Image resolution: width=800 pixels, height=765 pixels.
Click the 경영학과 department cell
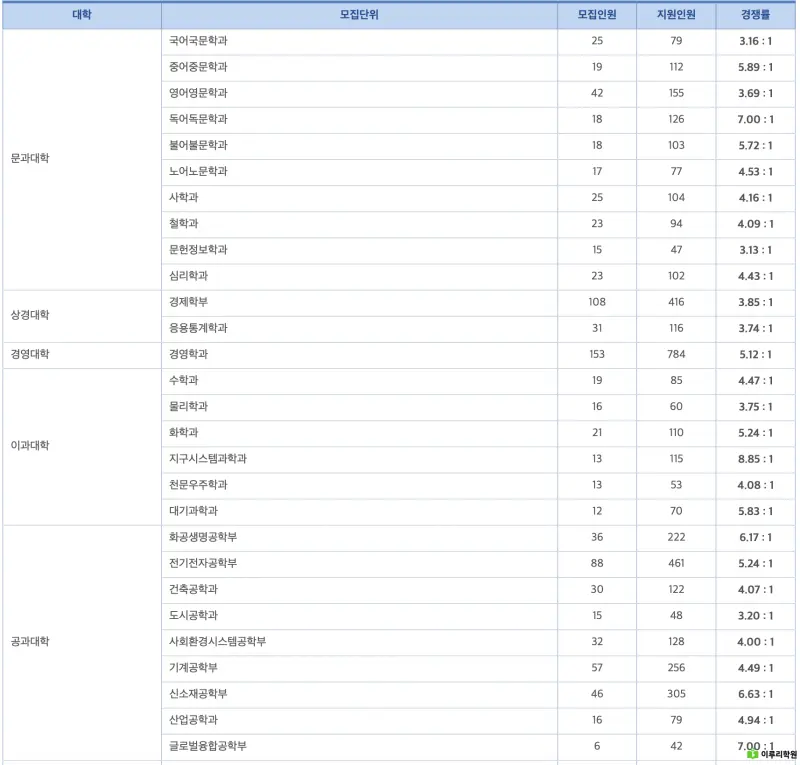pyautogui.click(x=359, y=355)
